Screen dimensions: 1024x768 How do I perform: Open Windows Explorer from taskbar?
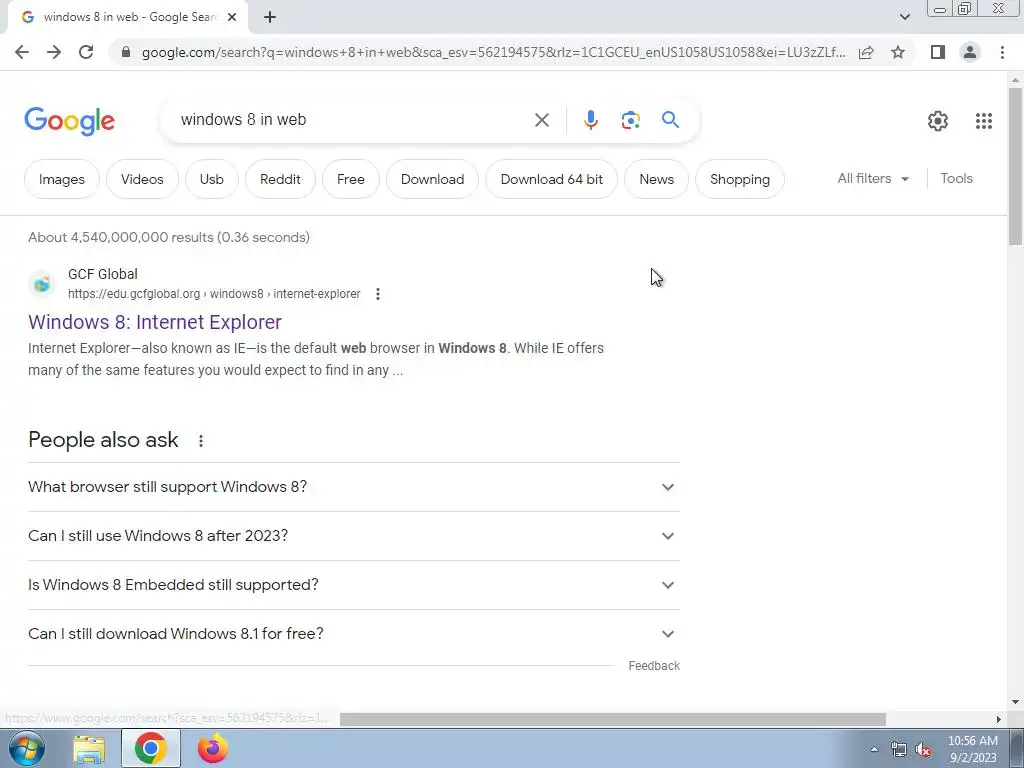[89, 748]
